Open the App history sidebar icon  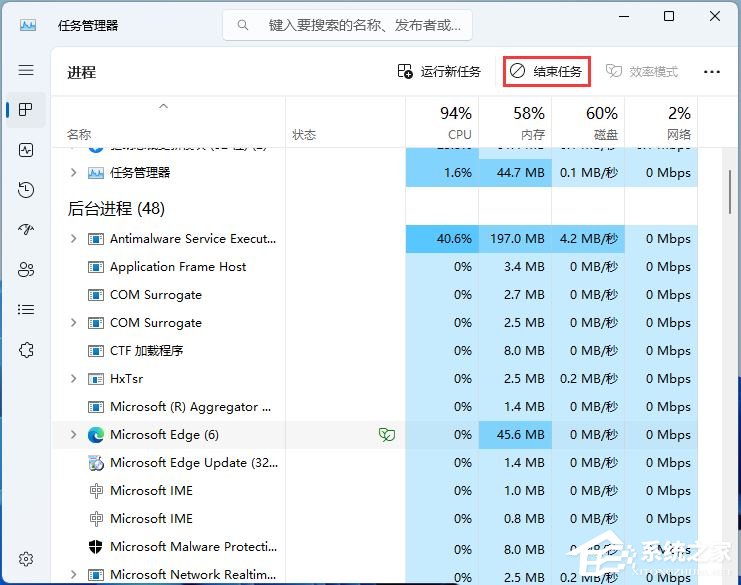(x=26, y=190)
